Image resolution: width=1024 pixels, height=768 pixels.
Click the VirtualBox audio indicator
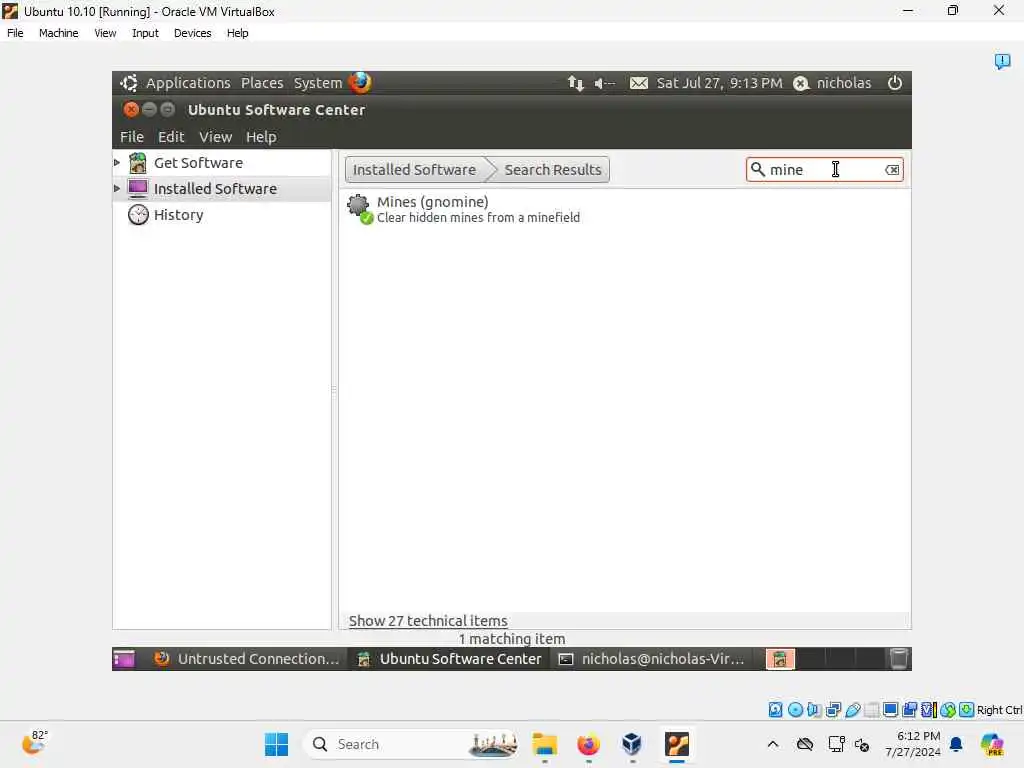tap(814, 710)
